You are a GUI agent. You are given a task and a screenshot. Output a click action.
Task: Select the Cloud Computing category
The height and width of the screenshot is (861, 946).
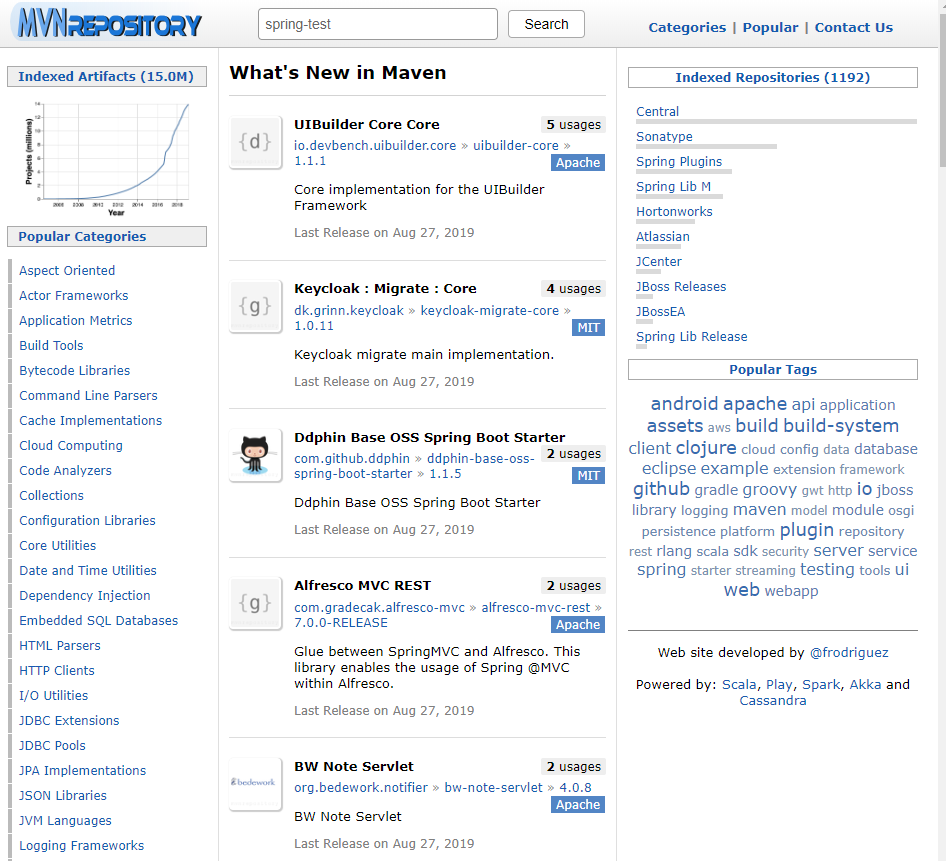(71, 446)
